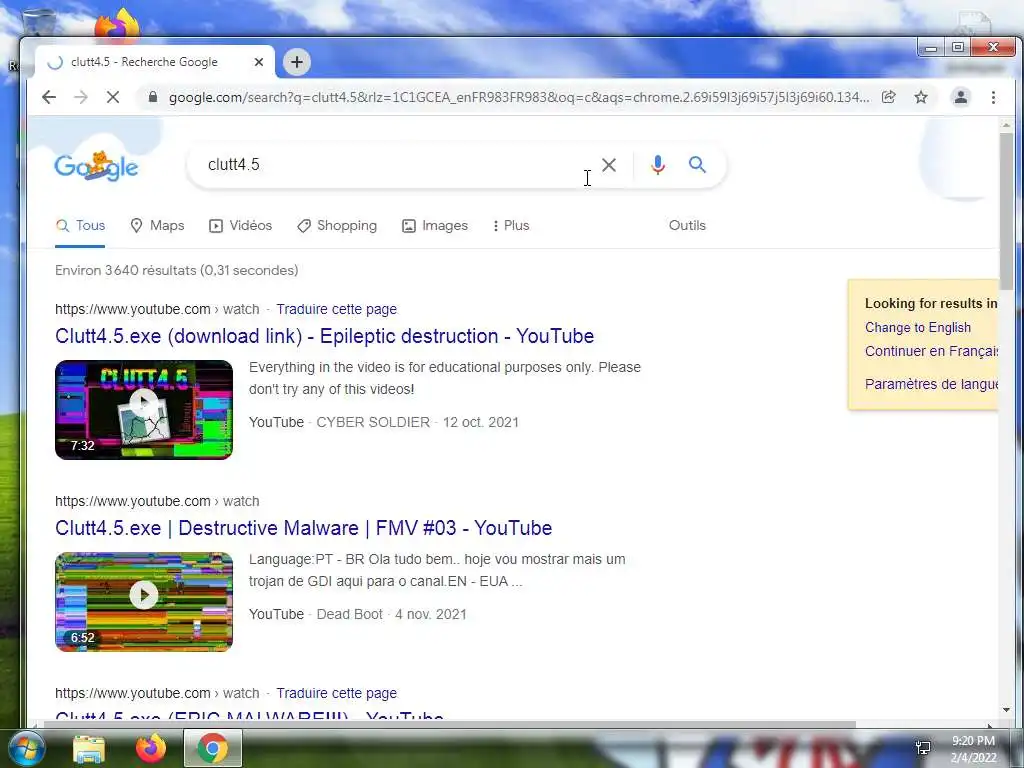
Task: Switch to the Maps tab
Action: (x=157, y=225)
